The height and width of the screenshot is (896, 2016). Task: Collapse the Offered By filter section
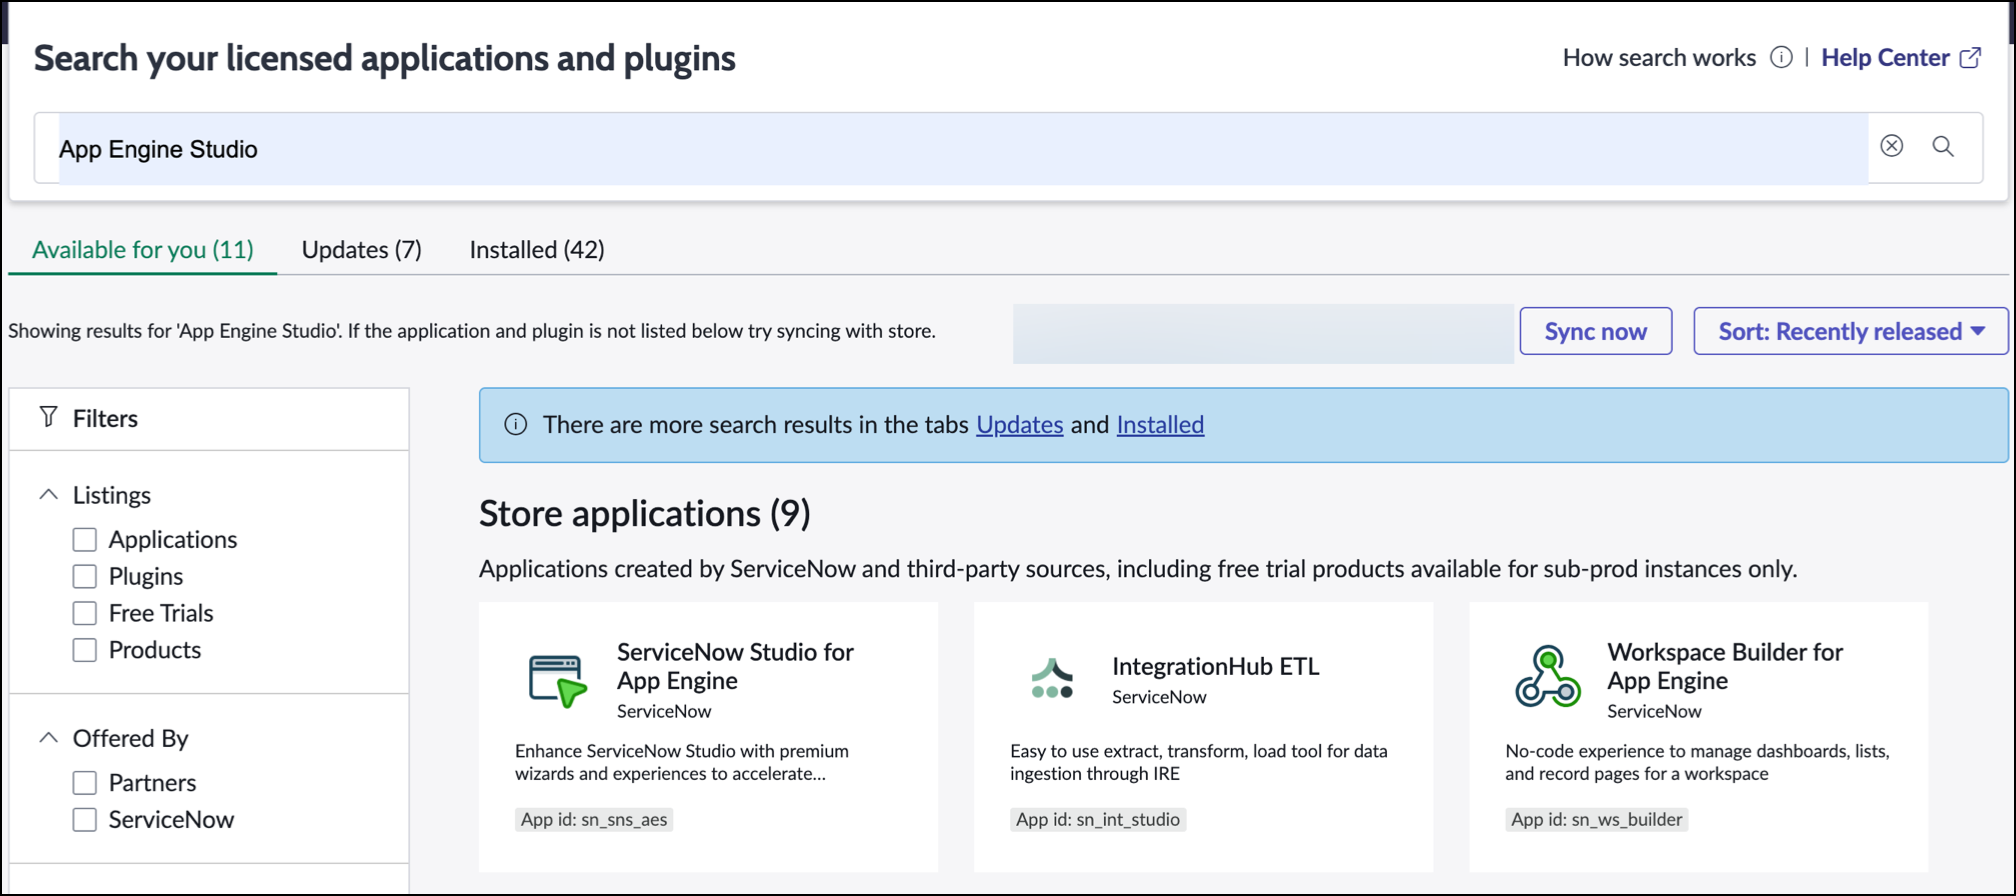point(48,738)
